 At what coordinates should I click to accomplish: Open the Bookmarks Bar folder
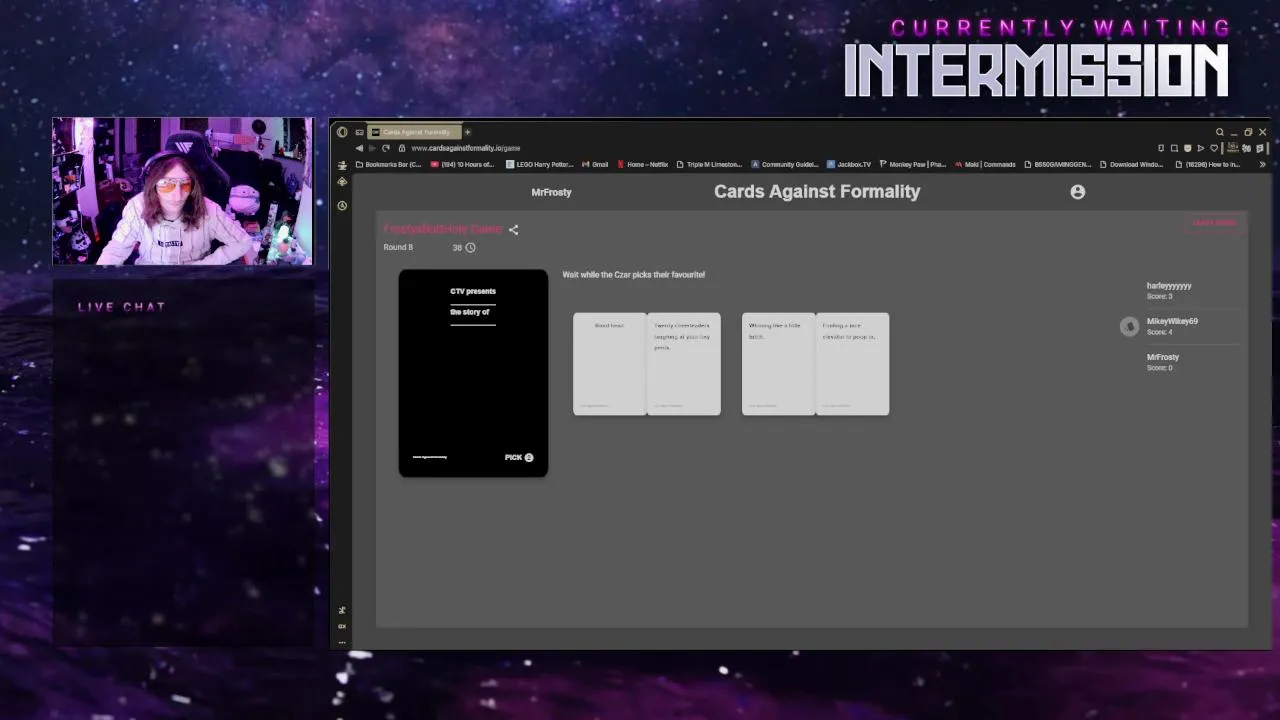pos(389,164)
